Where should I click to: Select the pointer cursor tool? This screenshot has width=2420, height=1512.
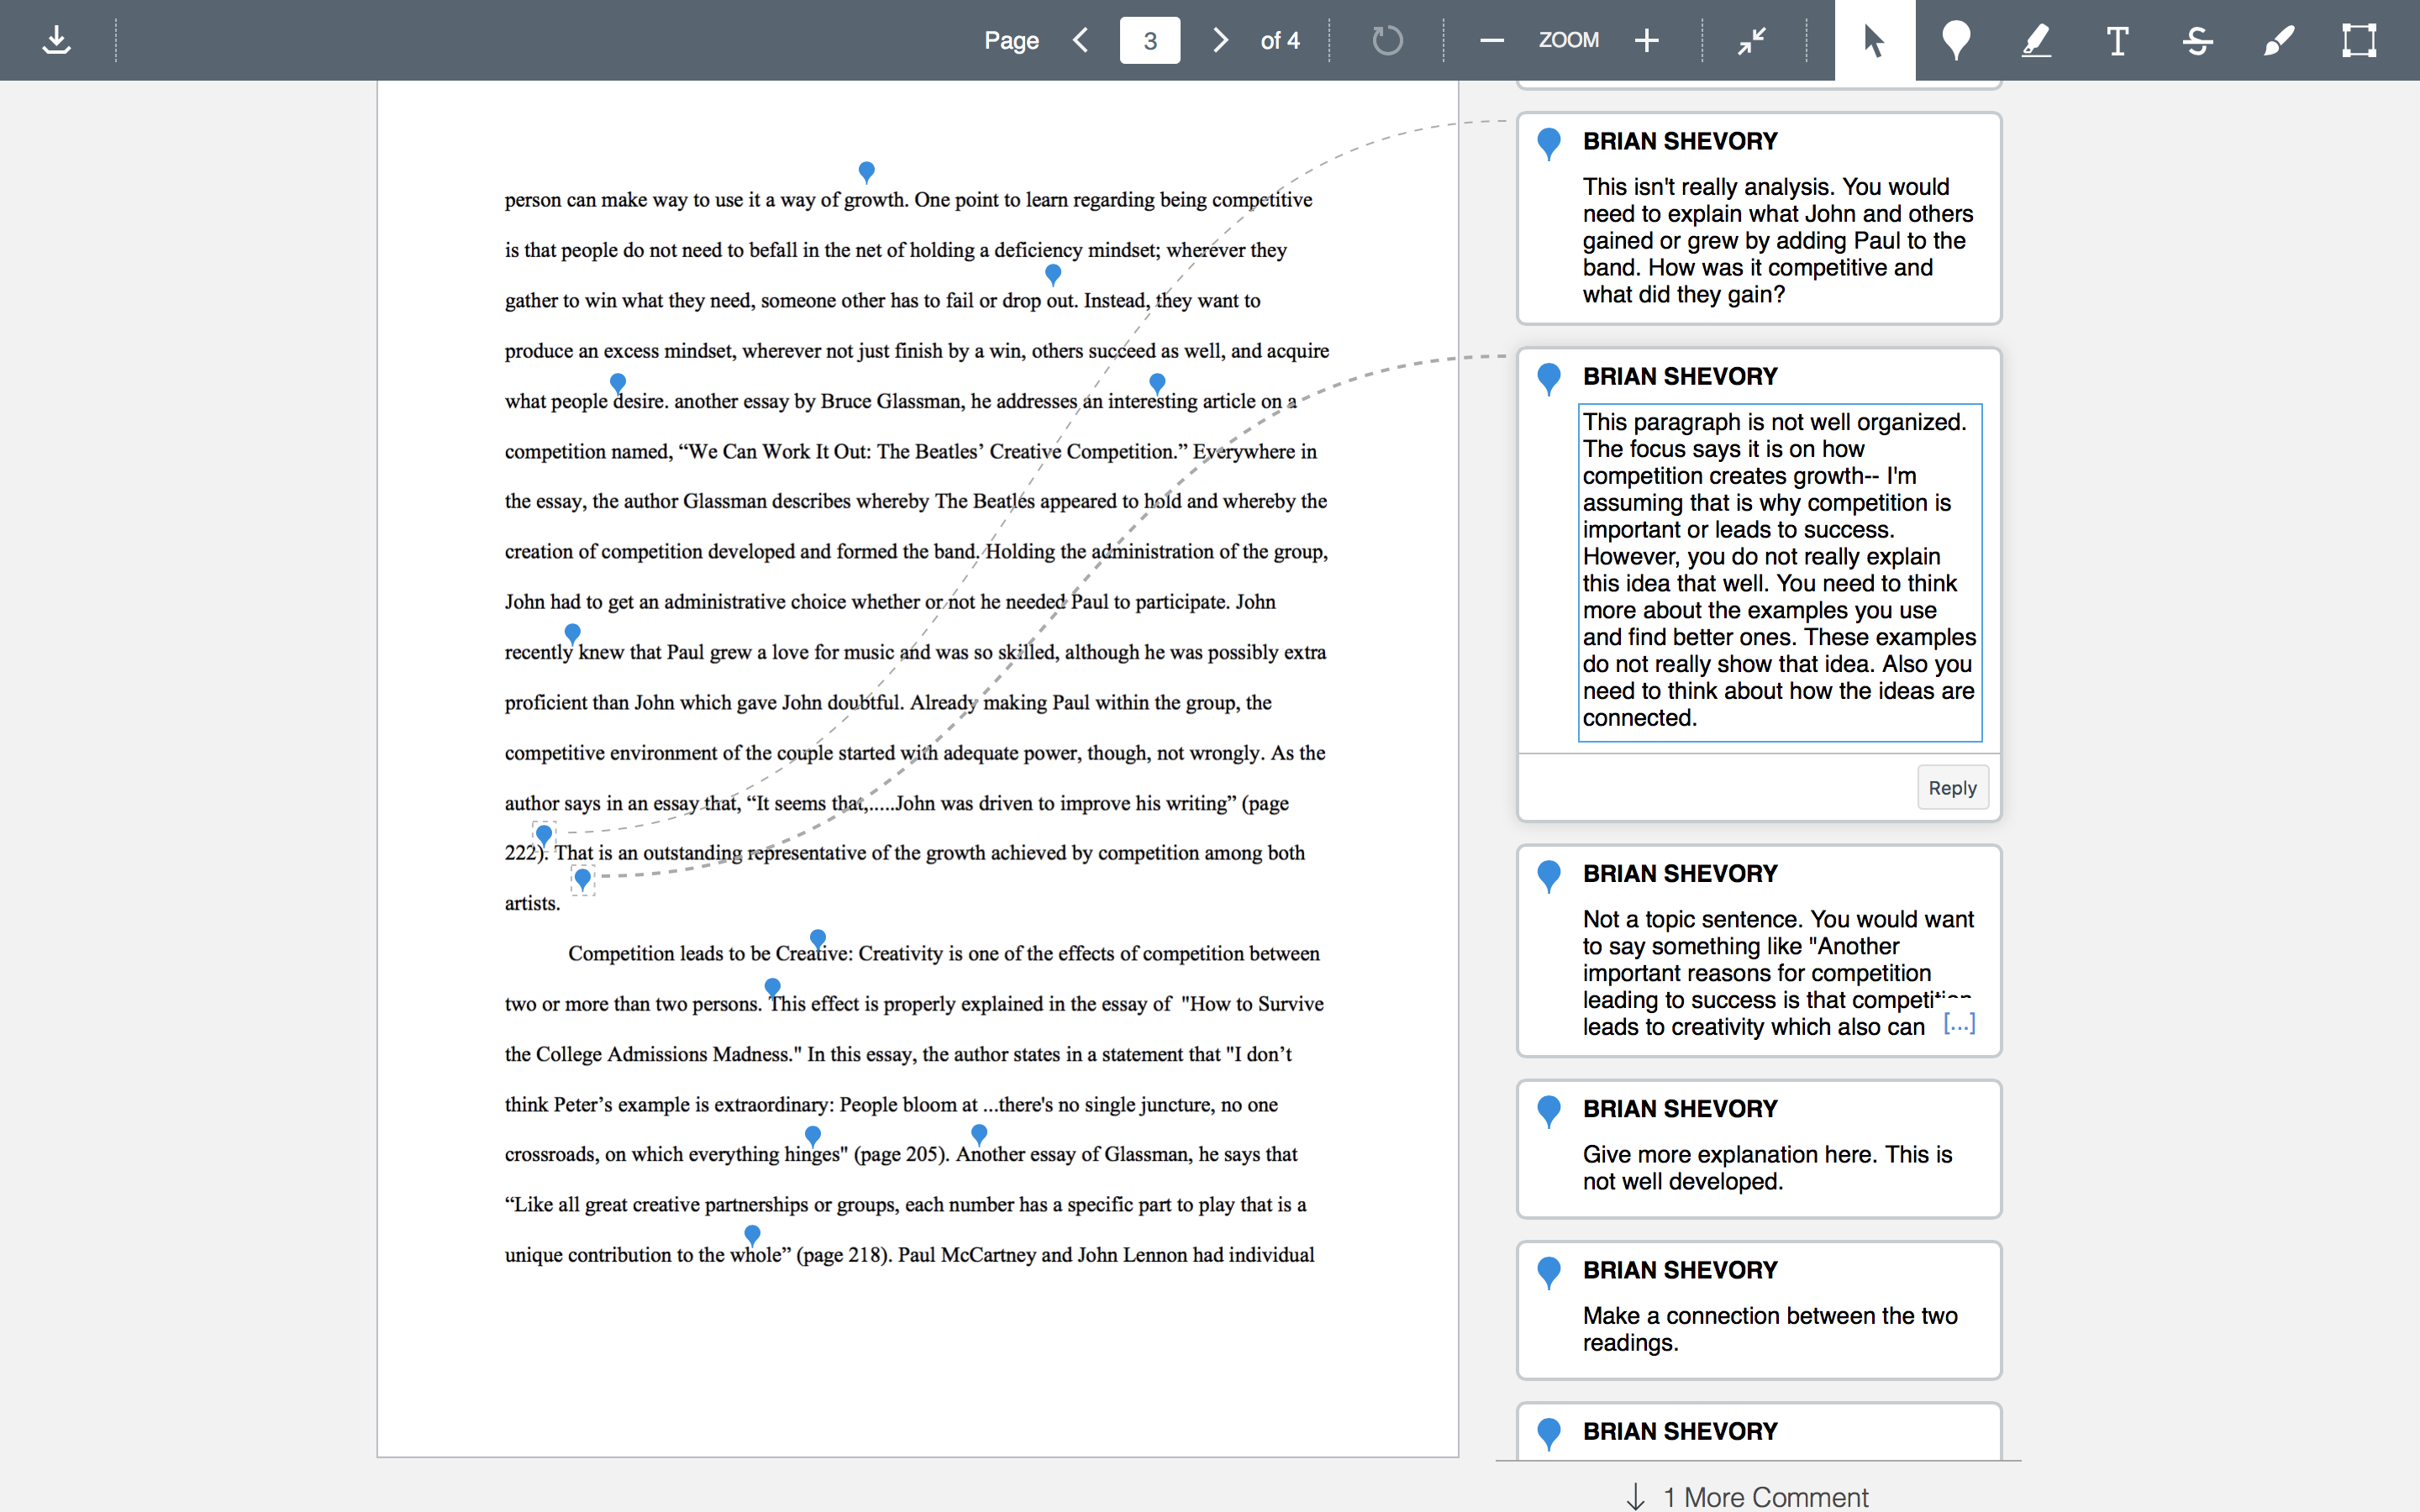point(1875,40)
